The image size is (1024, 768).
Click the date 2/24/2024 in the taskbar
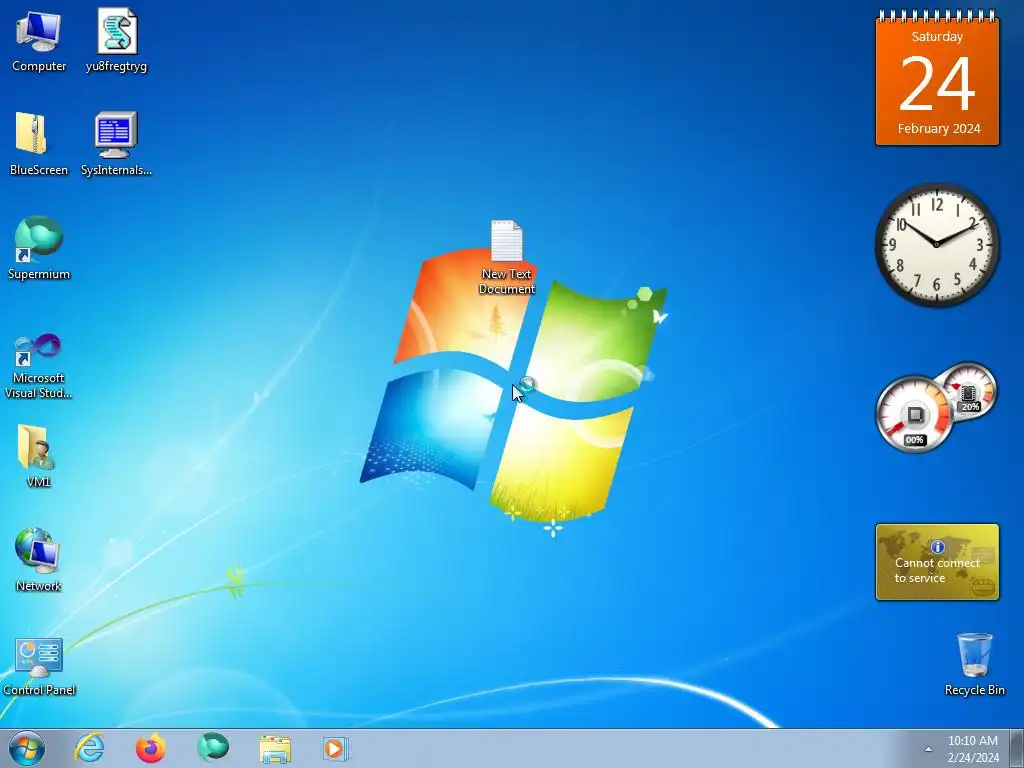pyautogui.click(x=972, y=758)
